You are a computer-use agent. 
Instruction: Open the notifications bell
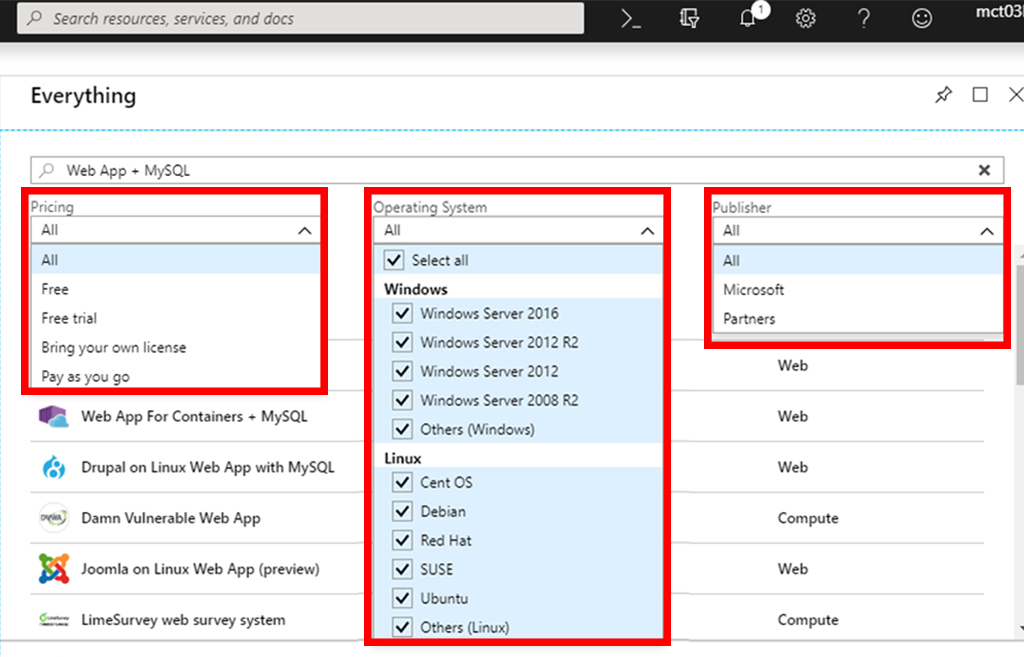pos(748,18)
